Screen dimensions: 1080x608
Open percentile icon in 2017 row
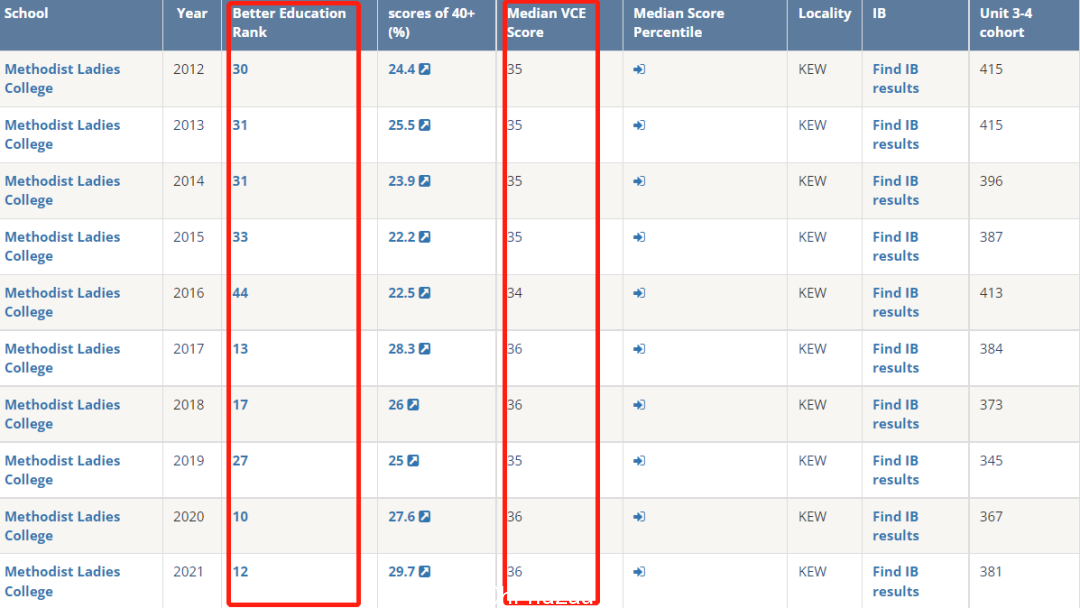tap(639, 349)
